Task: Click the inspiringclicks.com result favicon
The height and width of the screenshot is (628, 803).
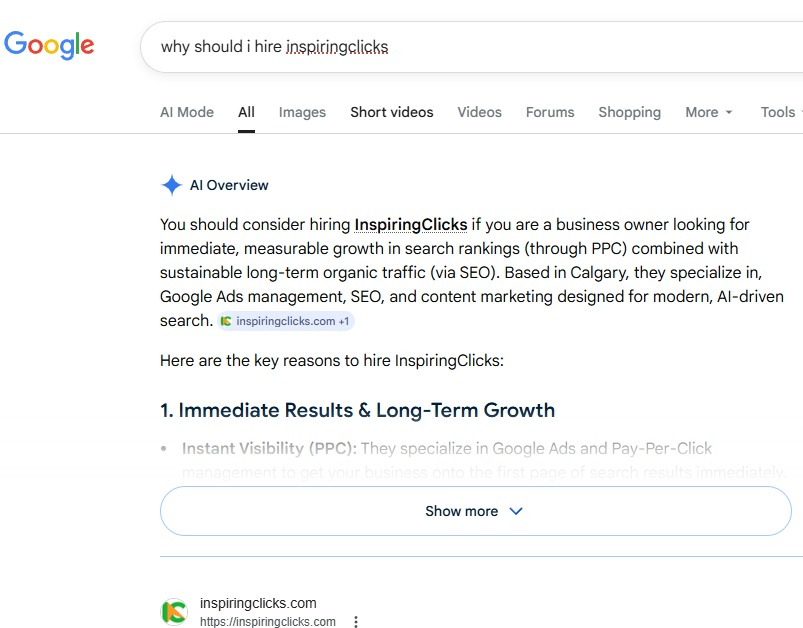Action: click(174, 612)
